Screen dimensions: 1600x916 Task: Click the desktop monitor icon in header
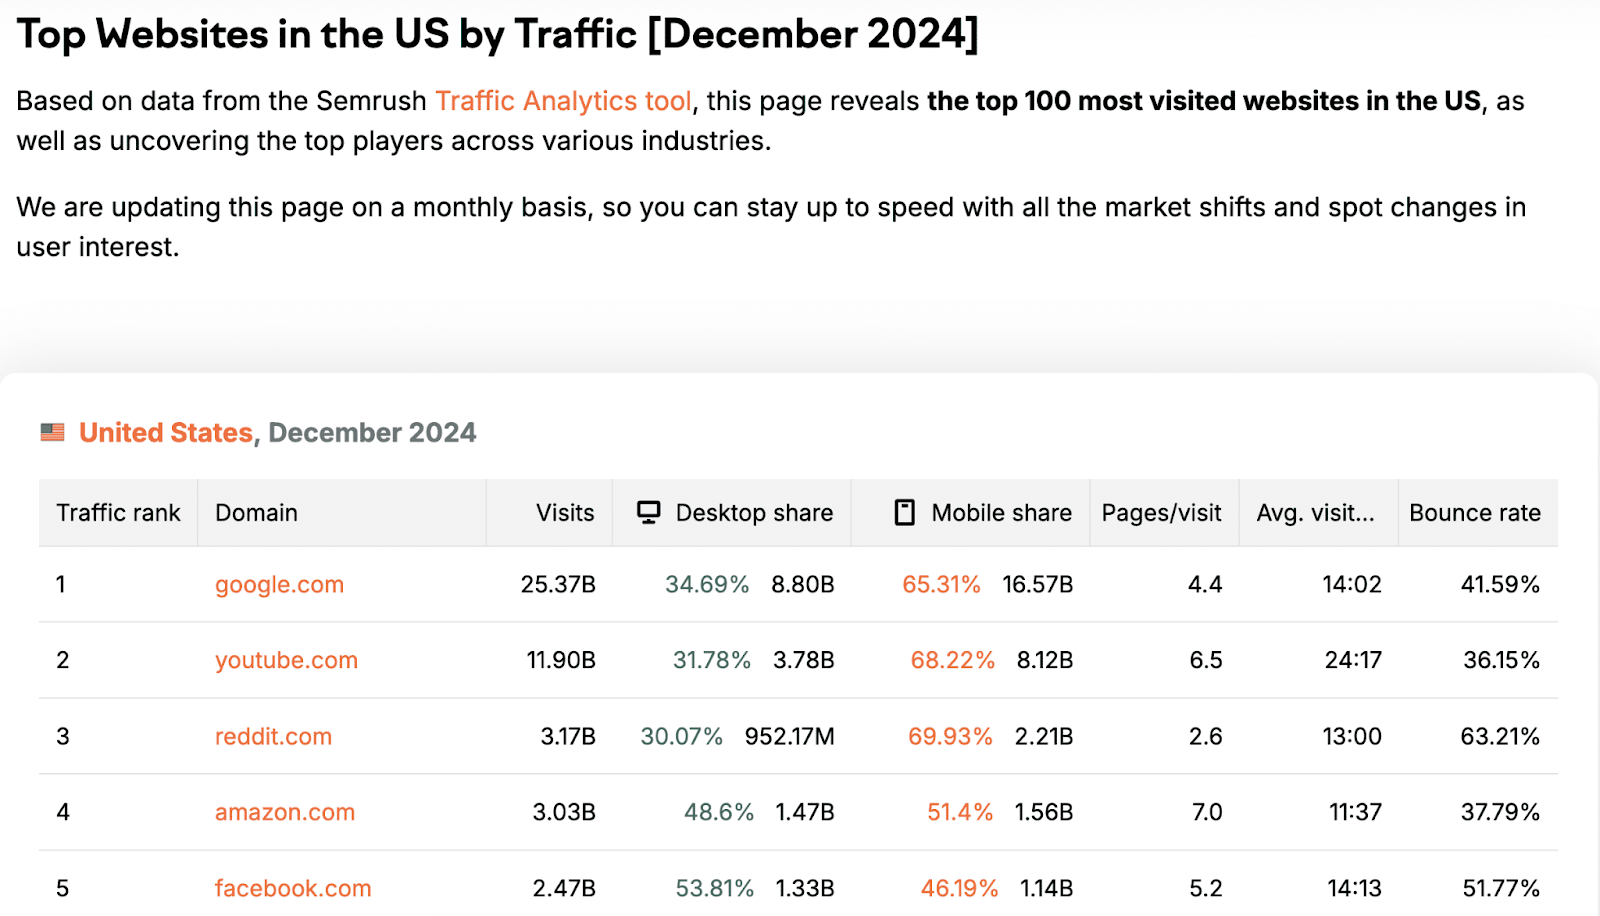point(648,513)
